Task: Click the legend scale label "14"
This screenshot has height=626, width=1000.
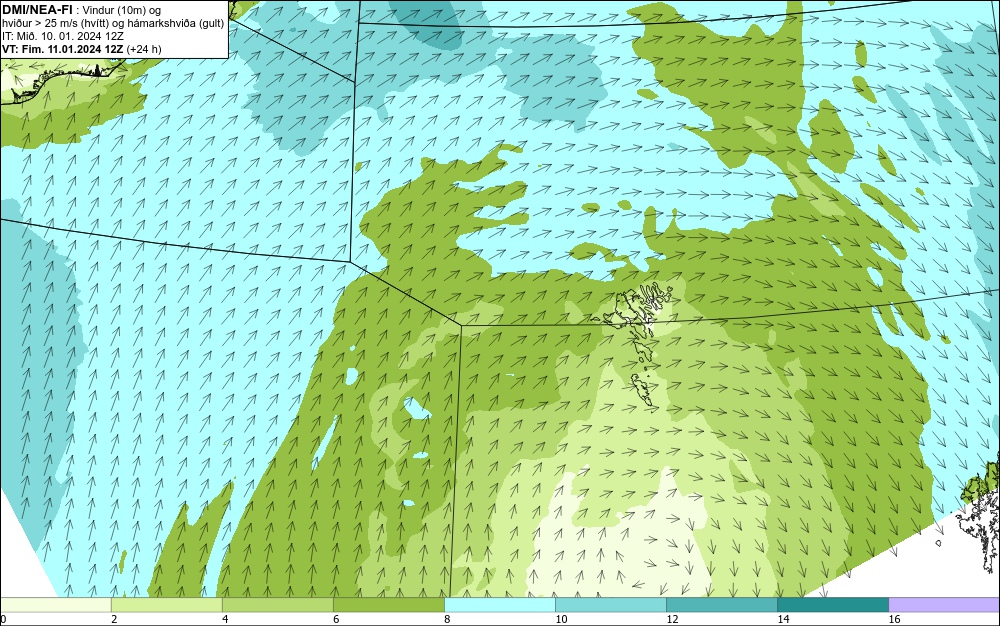Action: click(x=783, y=619)
